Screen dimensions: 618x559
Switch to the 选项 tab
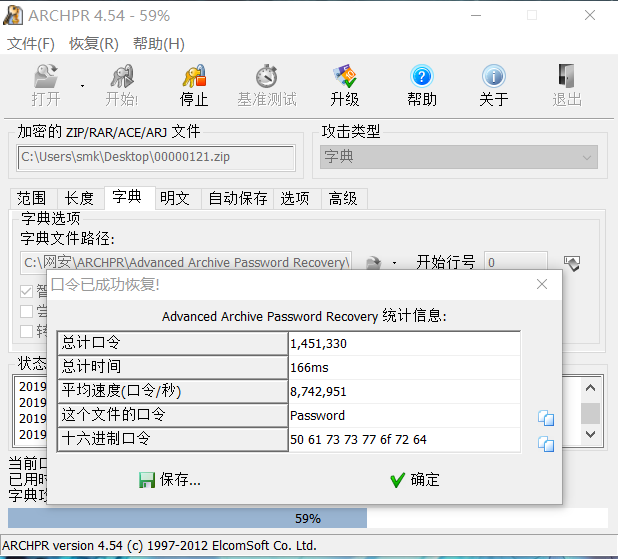295,198
